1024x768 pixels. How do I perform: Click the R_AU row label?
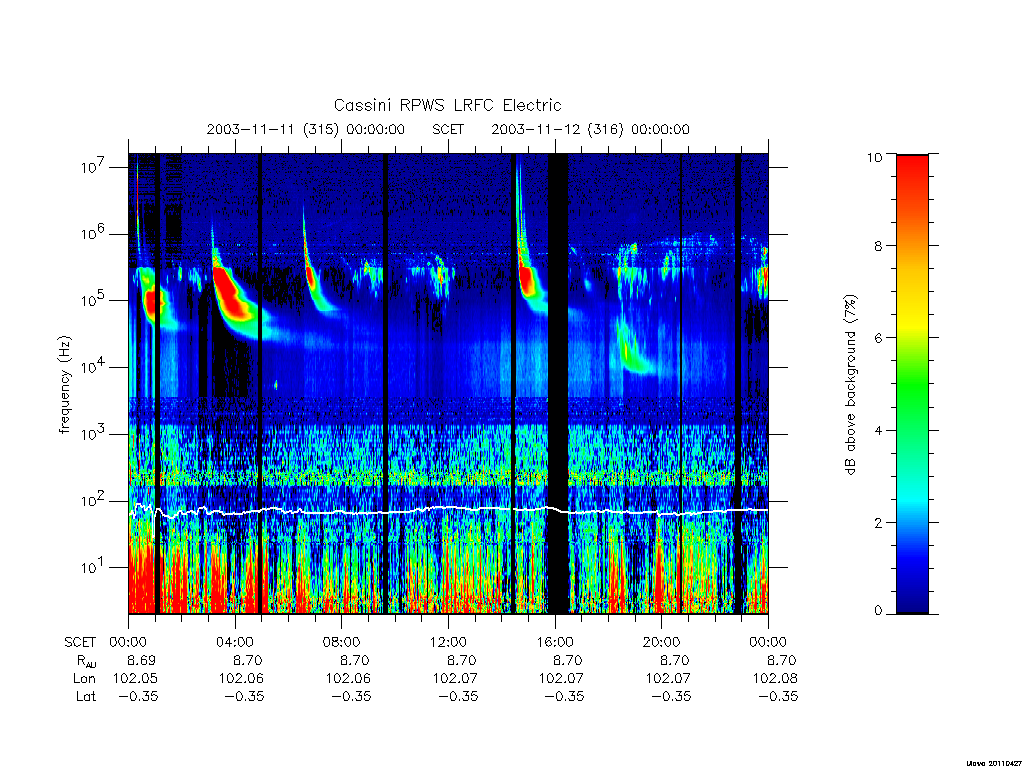click(86, 661)
